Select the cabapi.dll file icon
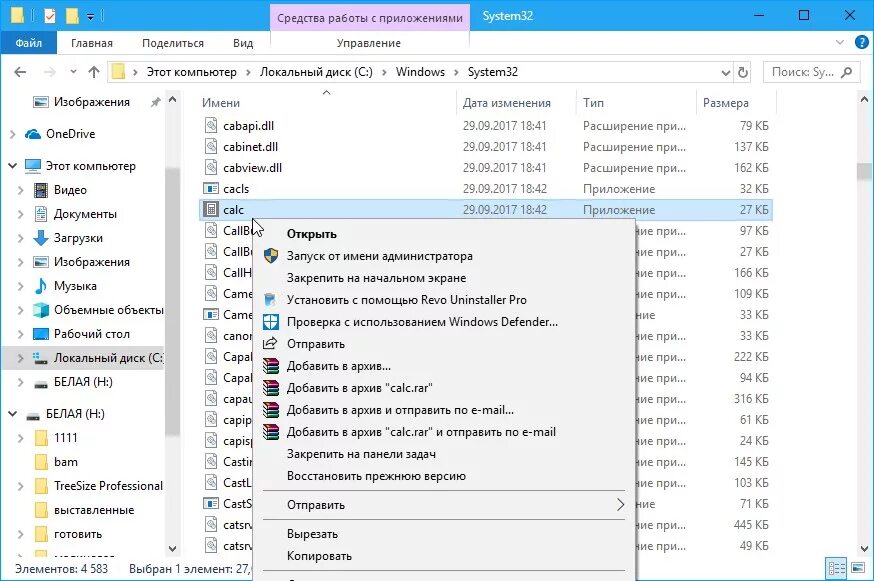 tap(211, 125)
